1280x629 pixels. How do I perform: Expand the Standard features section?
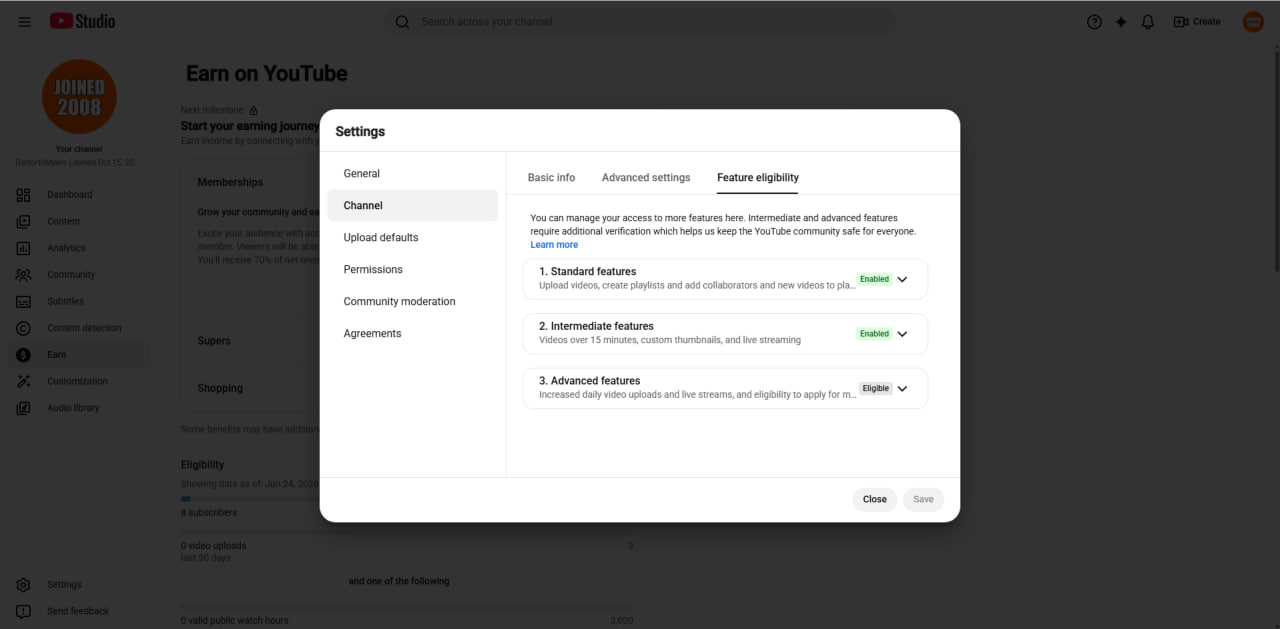(902, 280)
